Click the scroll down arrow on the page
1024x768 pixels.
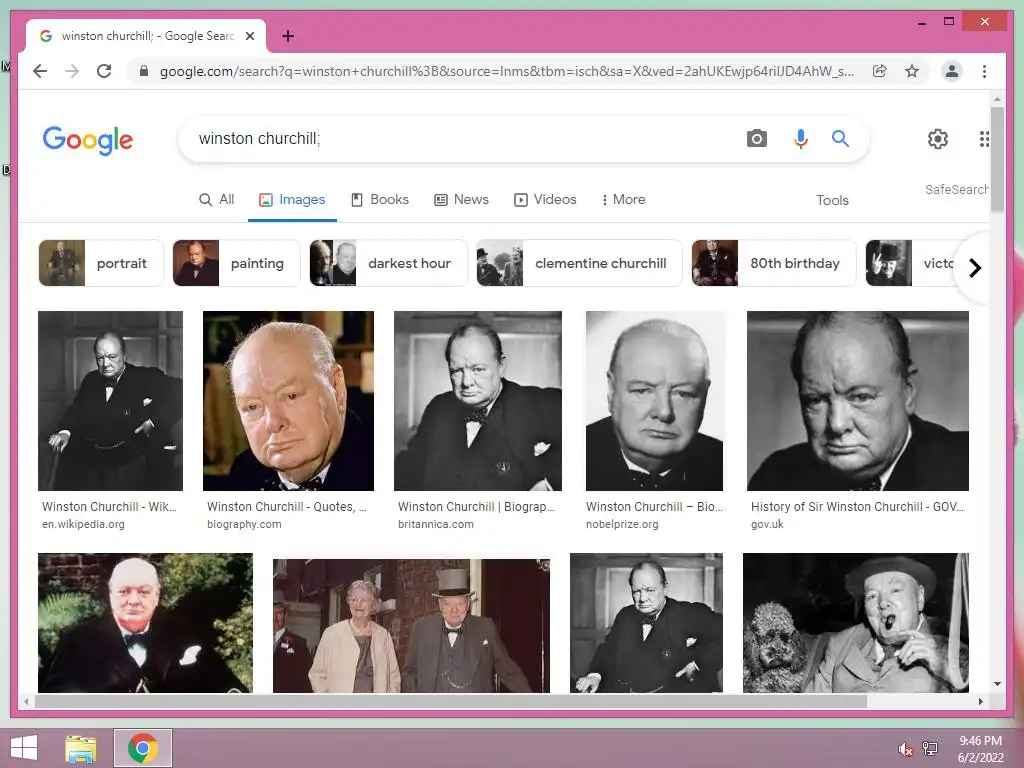[997, 684]
